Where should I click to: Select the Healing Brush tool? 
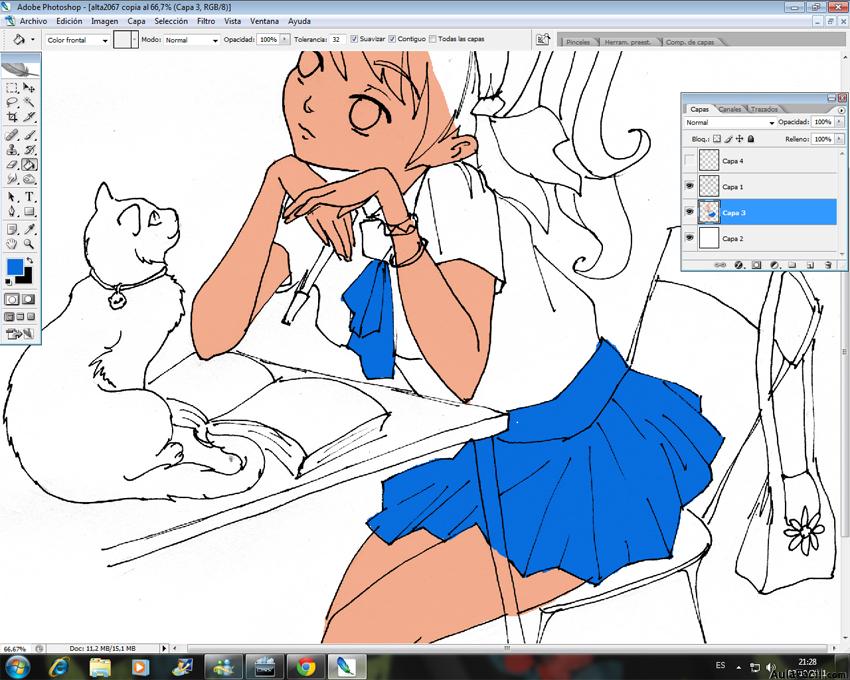[x=12, y=135]
